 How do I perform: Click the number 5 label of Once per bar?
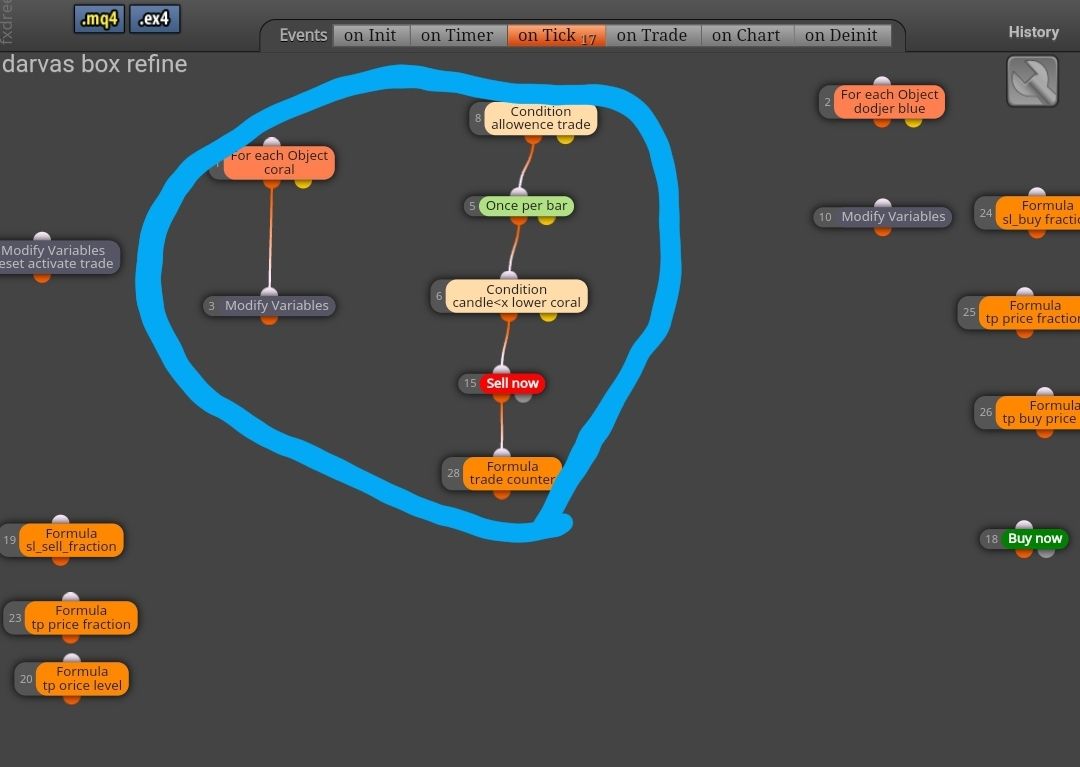point(472,206)
